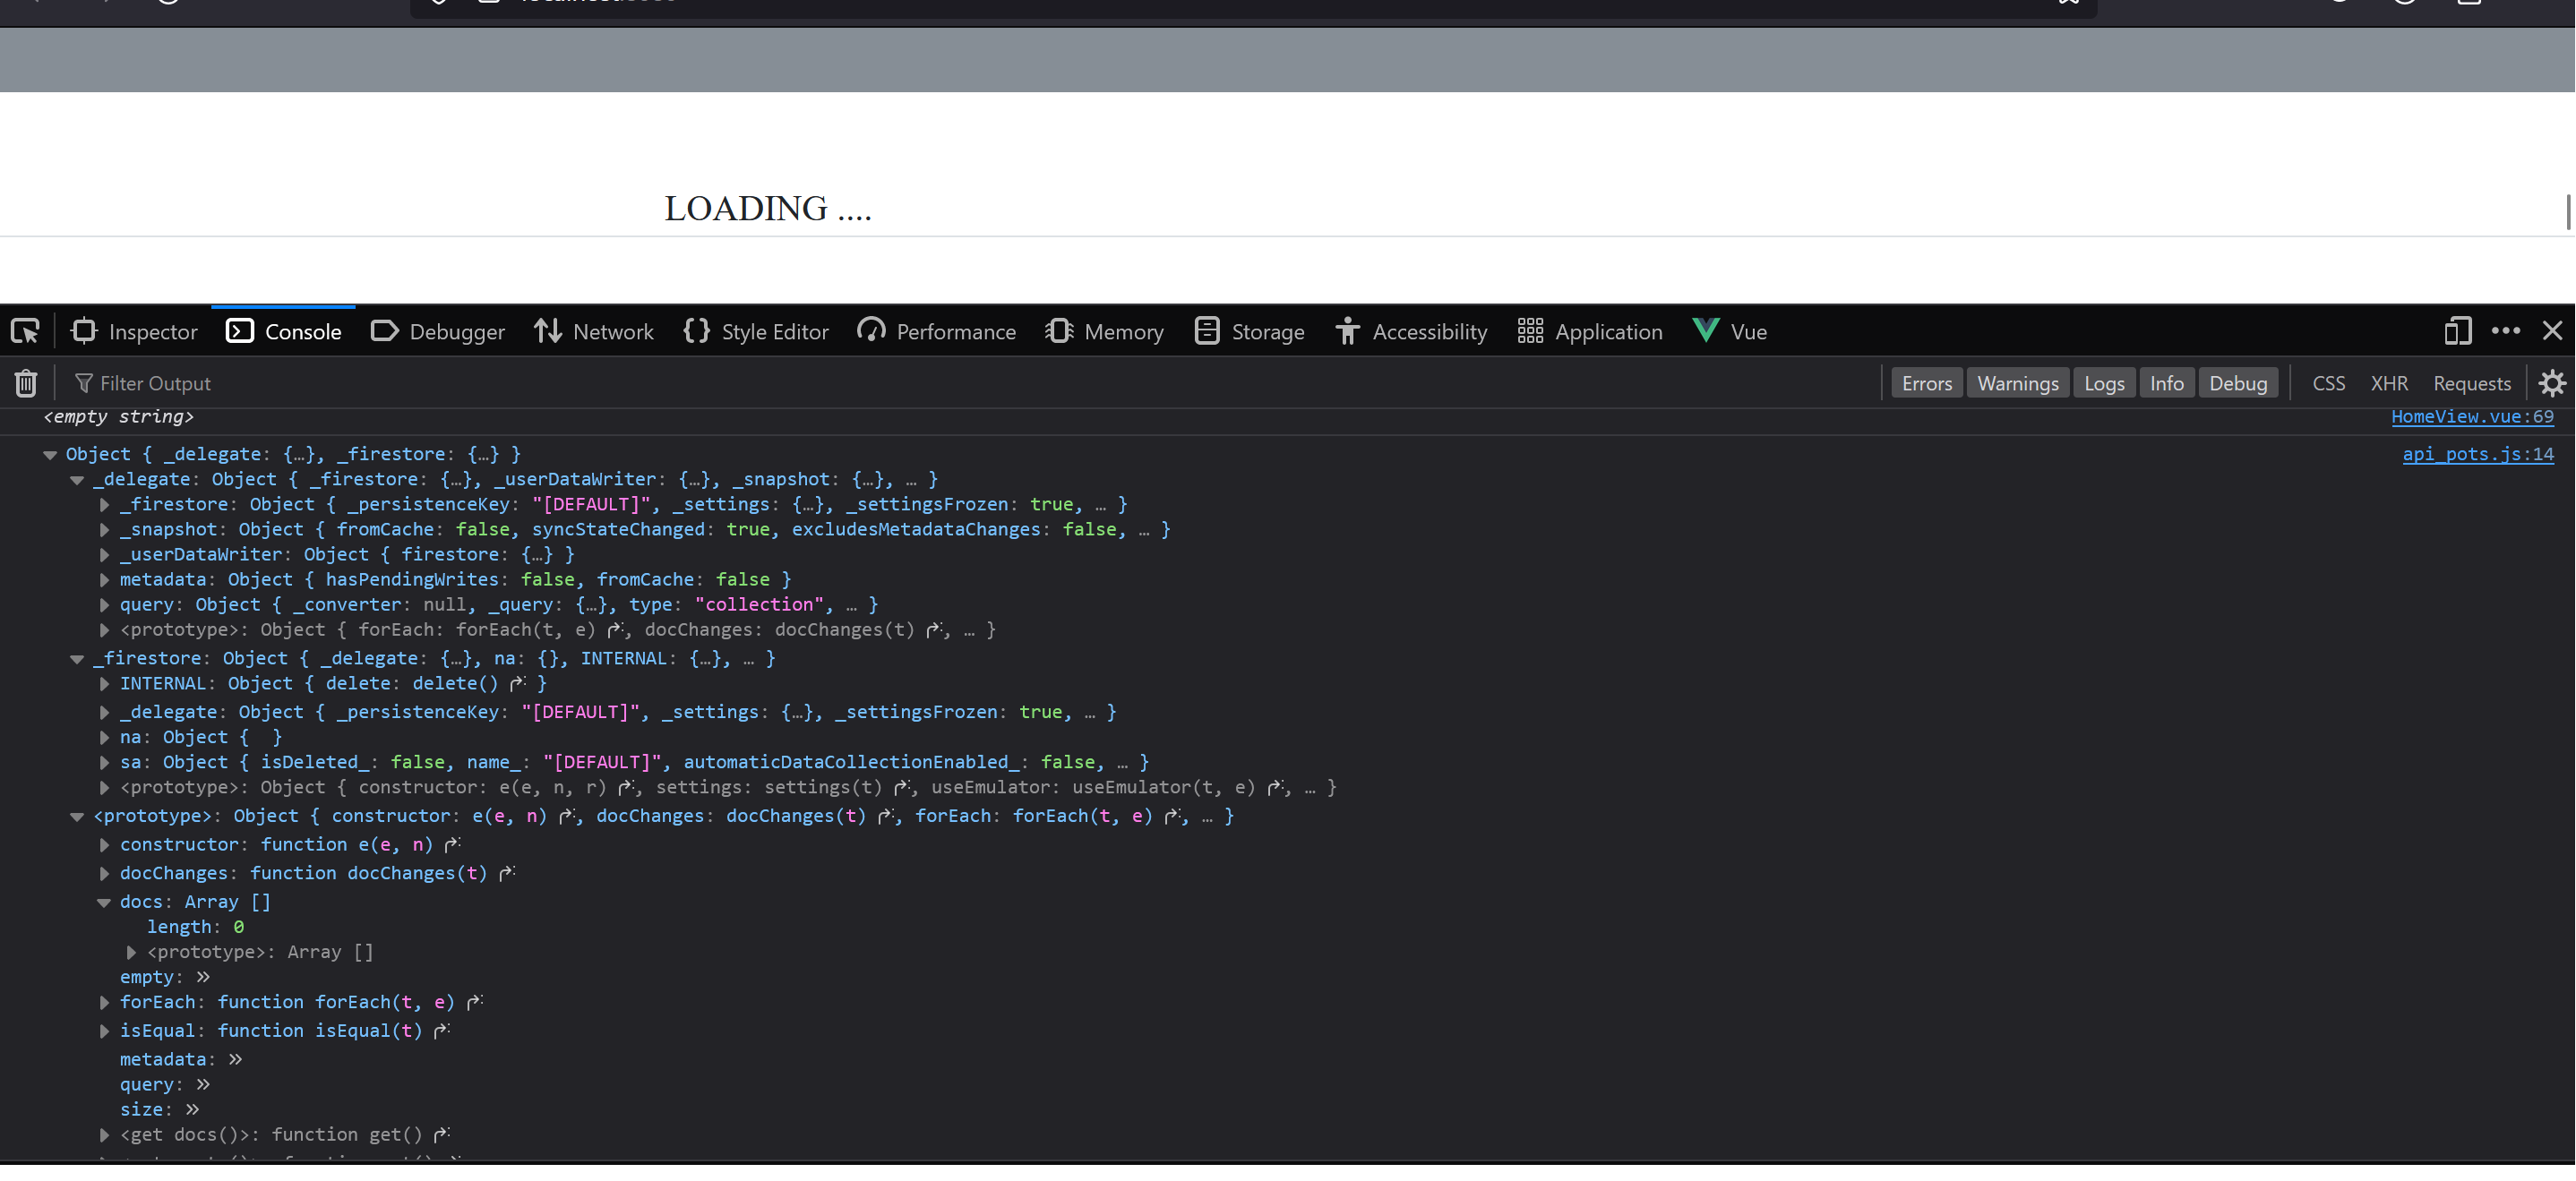2576x1181 pixels.
Task: Open the Accessibility panel tab
Action: pyautogui.click(x=1410, y=331)
